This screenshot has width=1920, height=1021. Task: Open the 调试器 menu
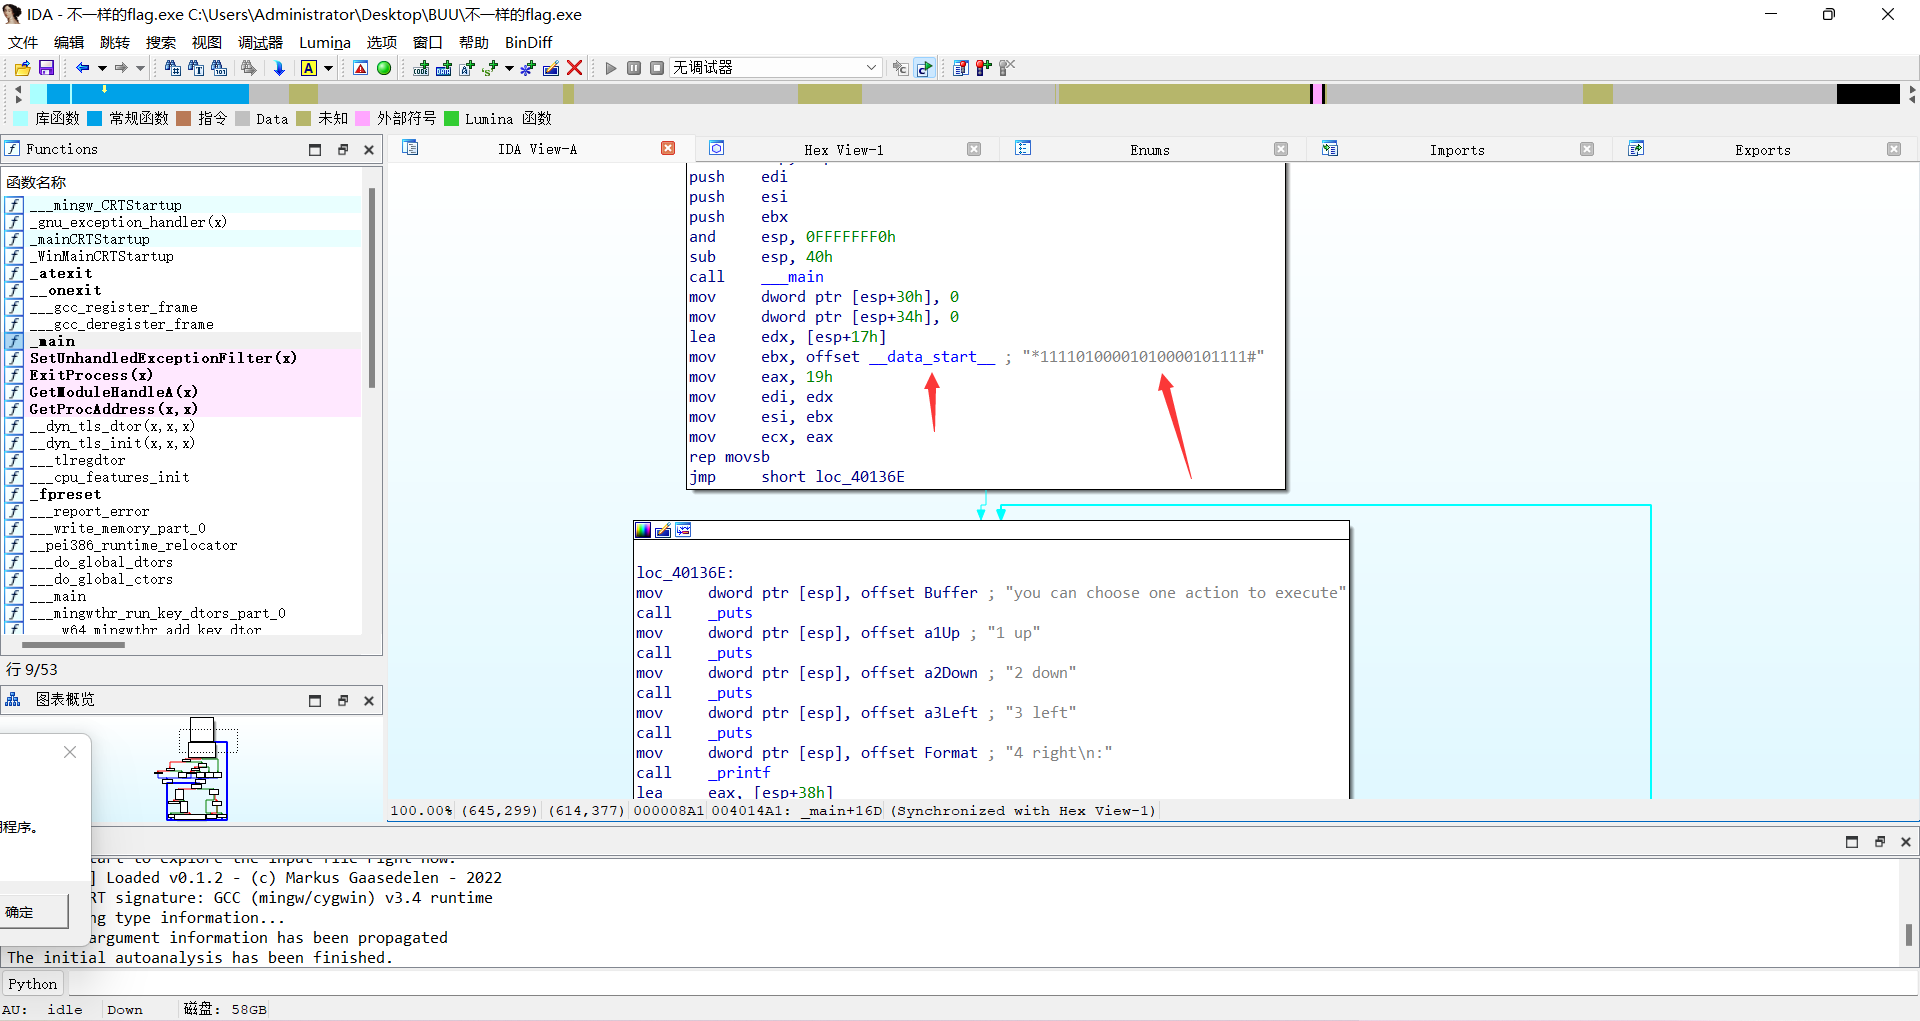coord(260,42)
